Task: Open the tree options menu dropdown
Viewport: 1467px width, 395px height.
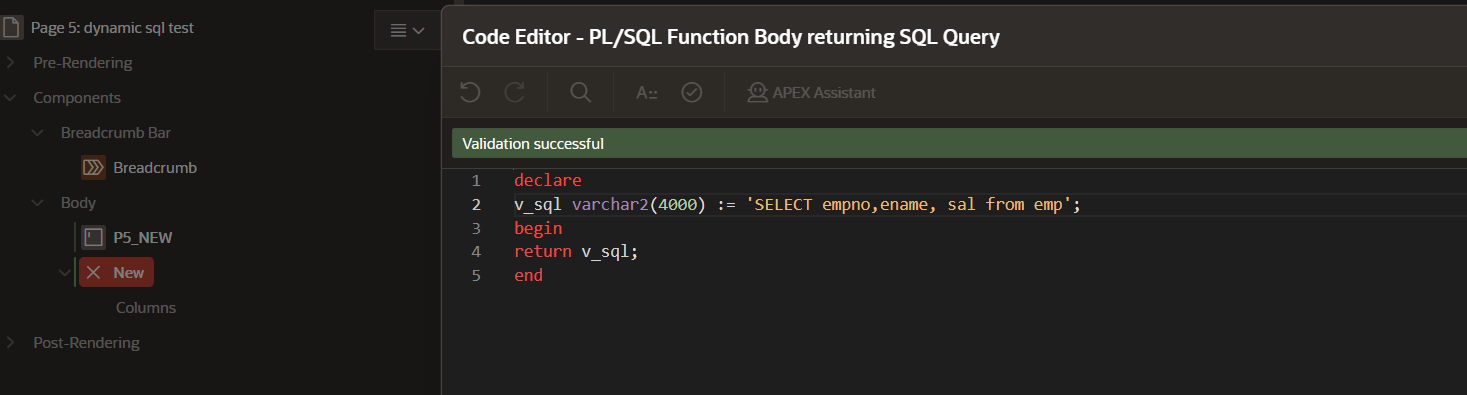Action: click(x=407, y=30)
